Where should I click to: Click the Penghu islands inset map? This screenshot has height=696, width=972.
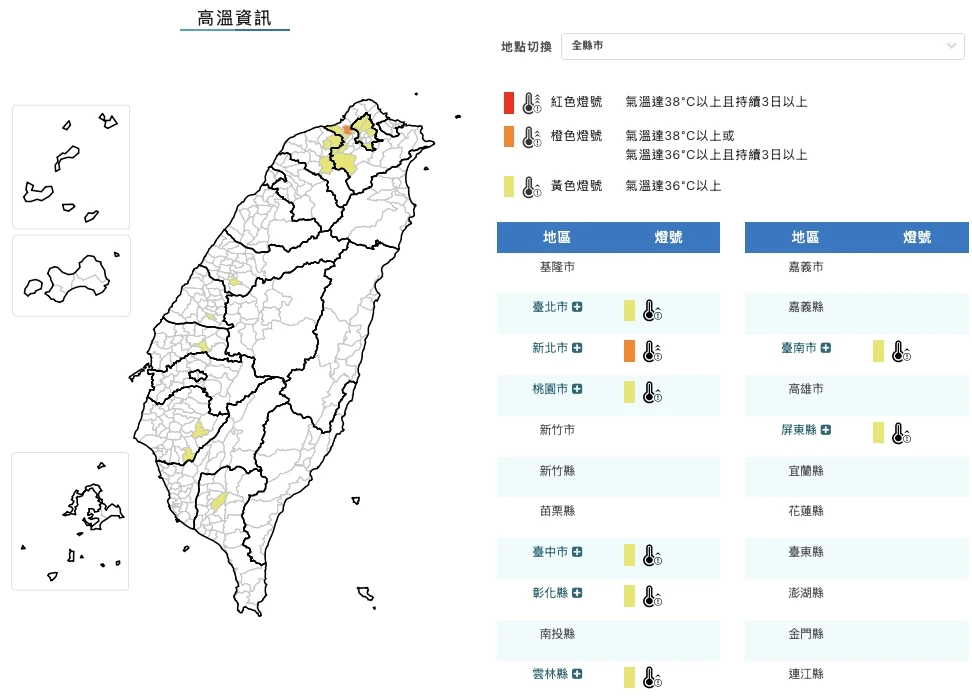pos(70,521)
